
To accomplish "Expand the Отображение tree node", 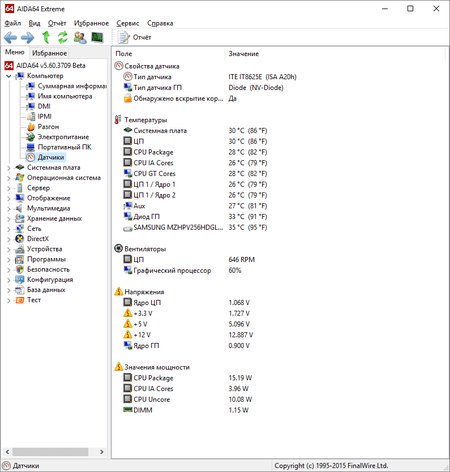I will (9, 198).
